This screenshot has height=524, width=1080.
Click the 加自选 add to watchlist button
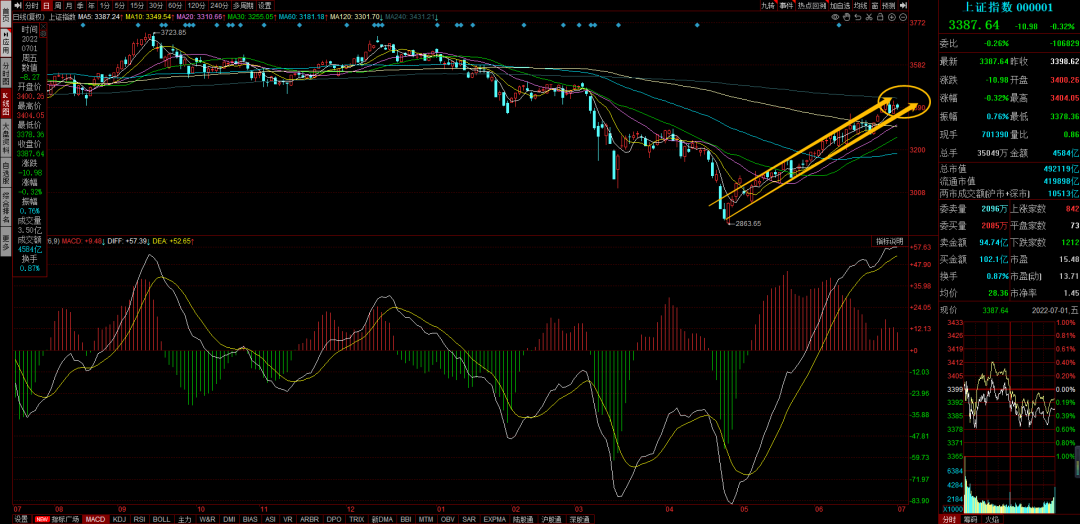pos(838,5)
